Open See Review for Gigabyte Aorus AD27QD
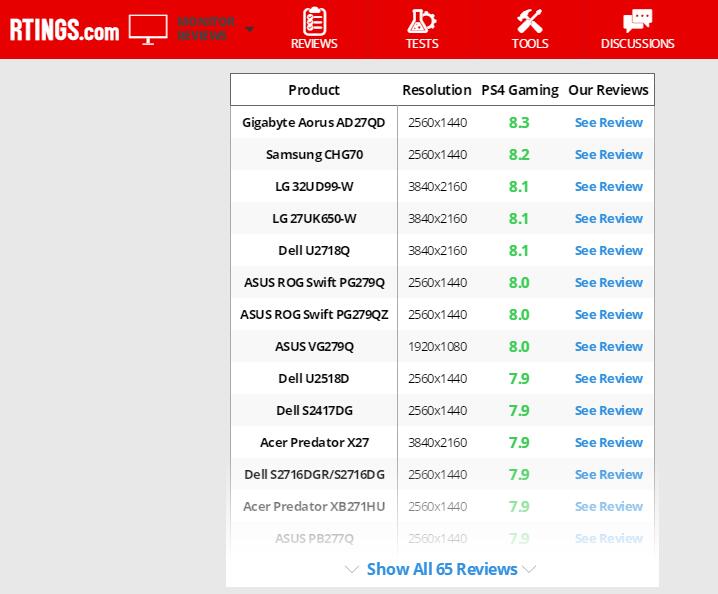 (x=609, y=122)
